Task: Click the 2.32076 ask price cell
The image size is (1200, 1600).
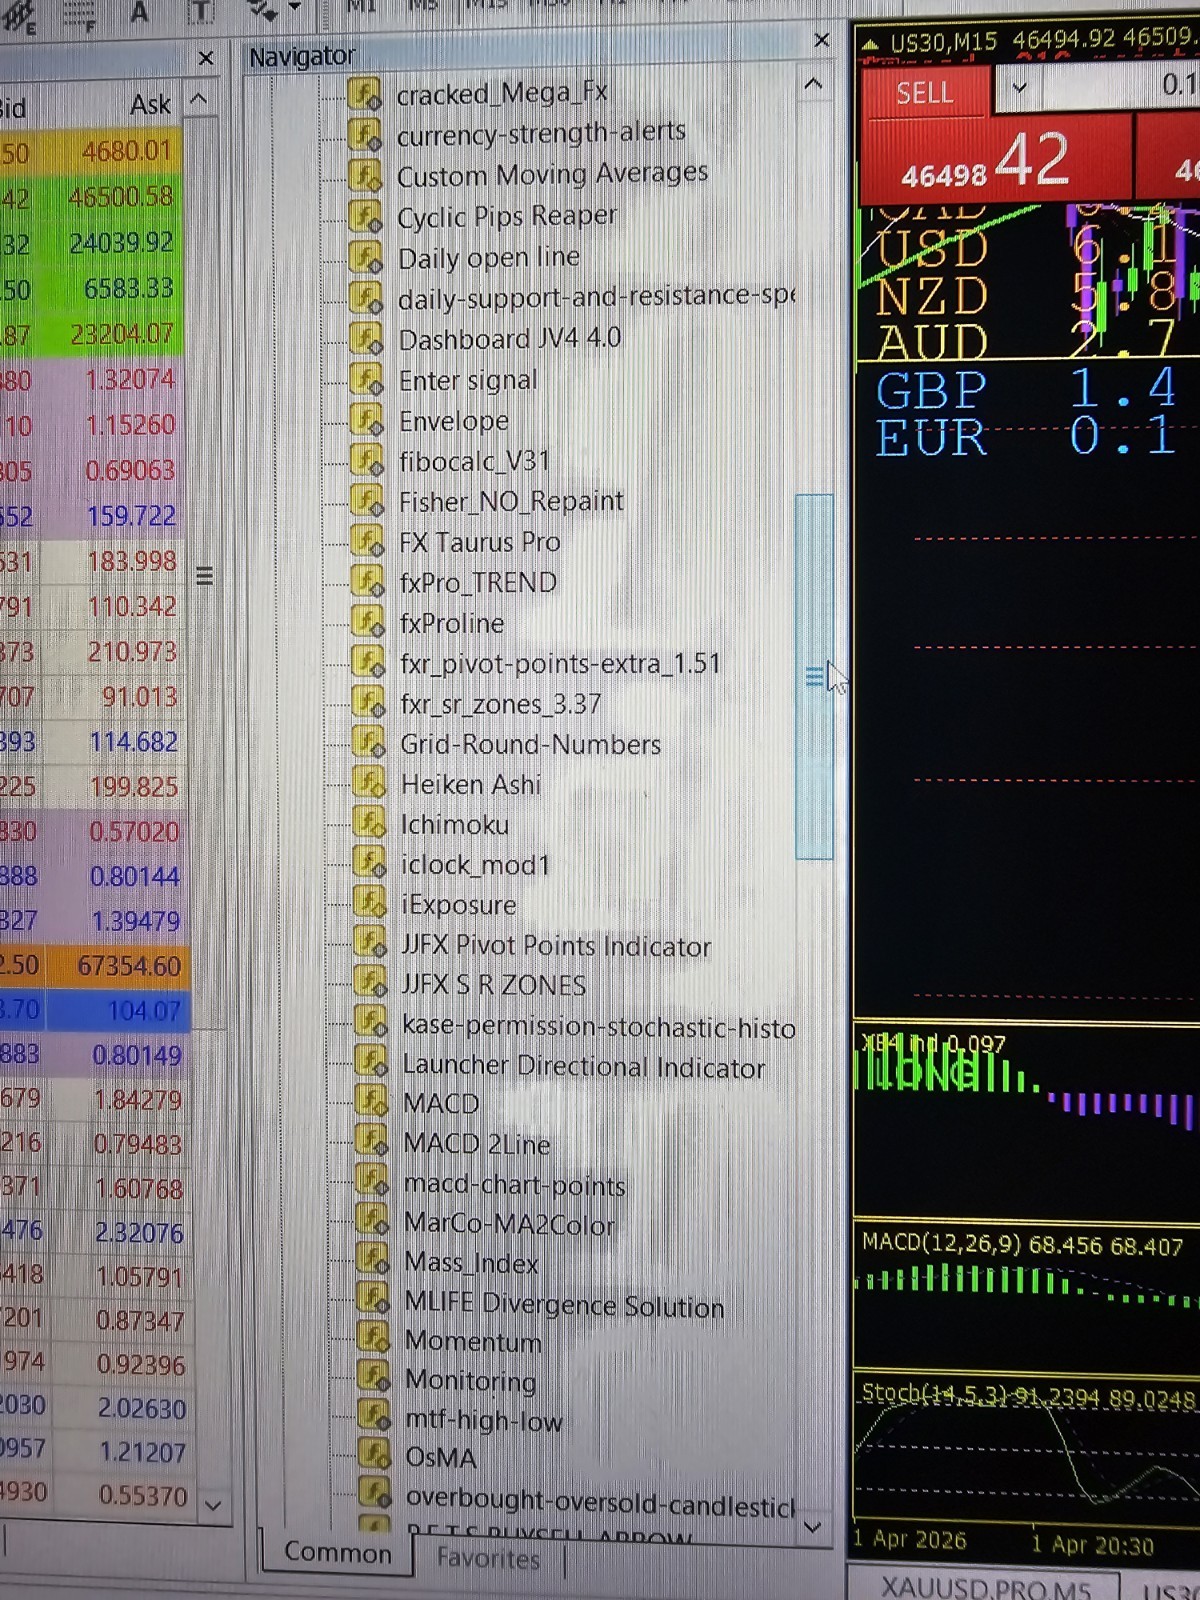Action: pos(139,1232)
